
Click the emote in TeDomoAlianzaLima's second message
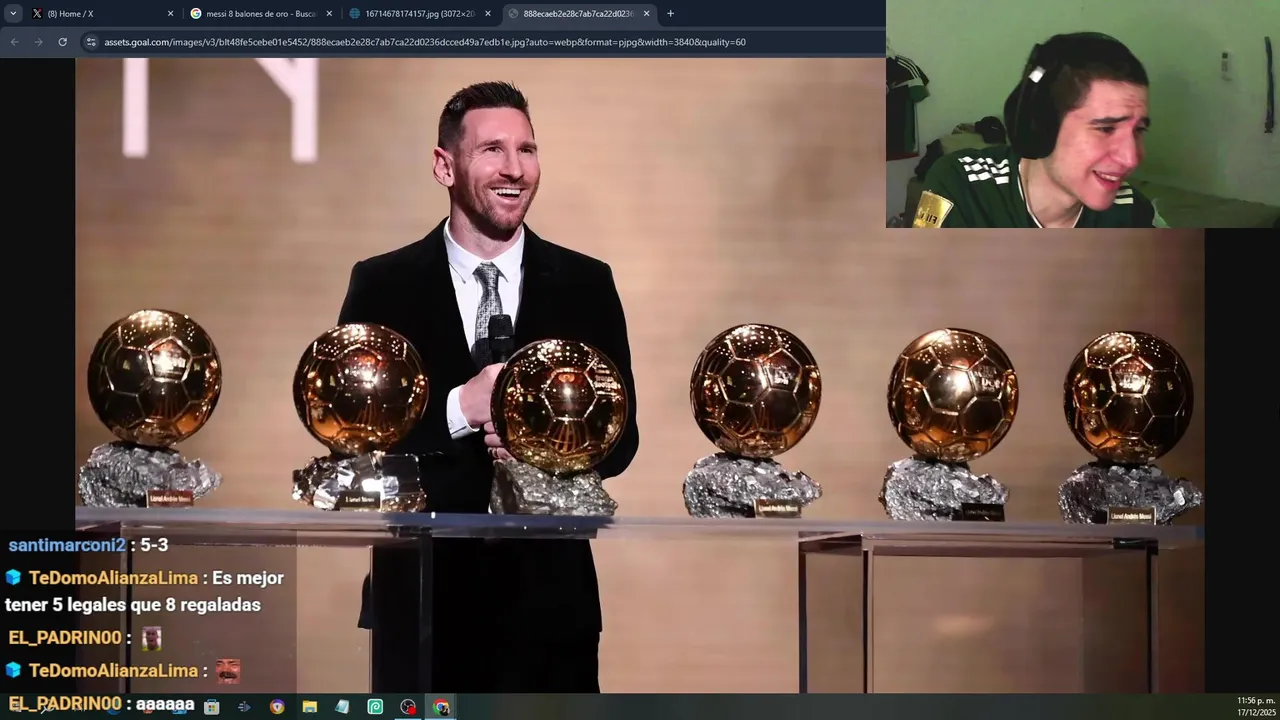pos(227,671)
